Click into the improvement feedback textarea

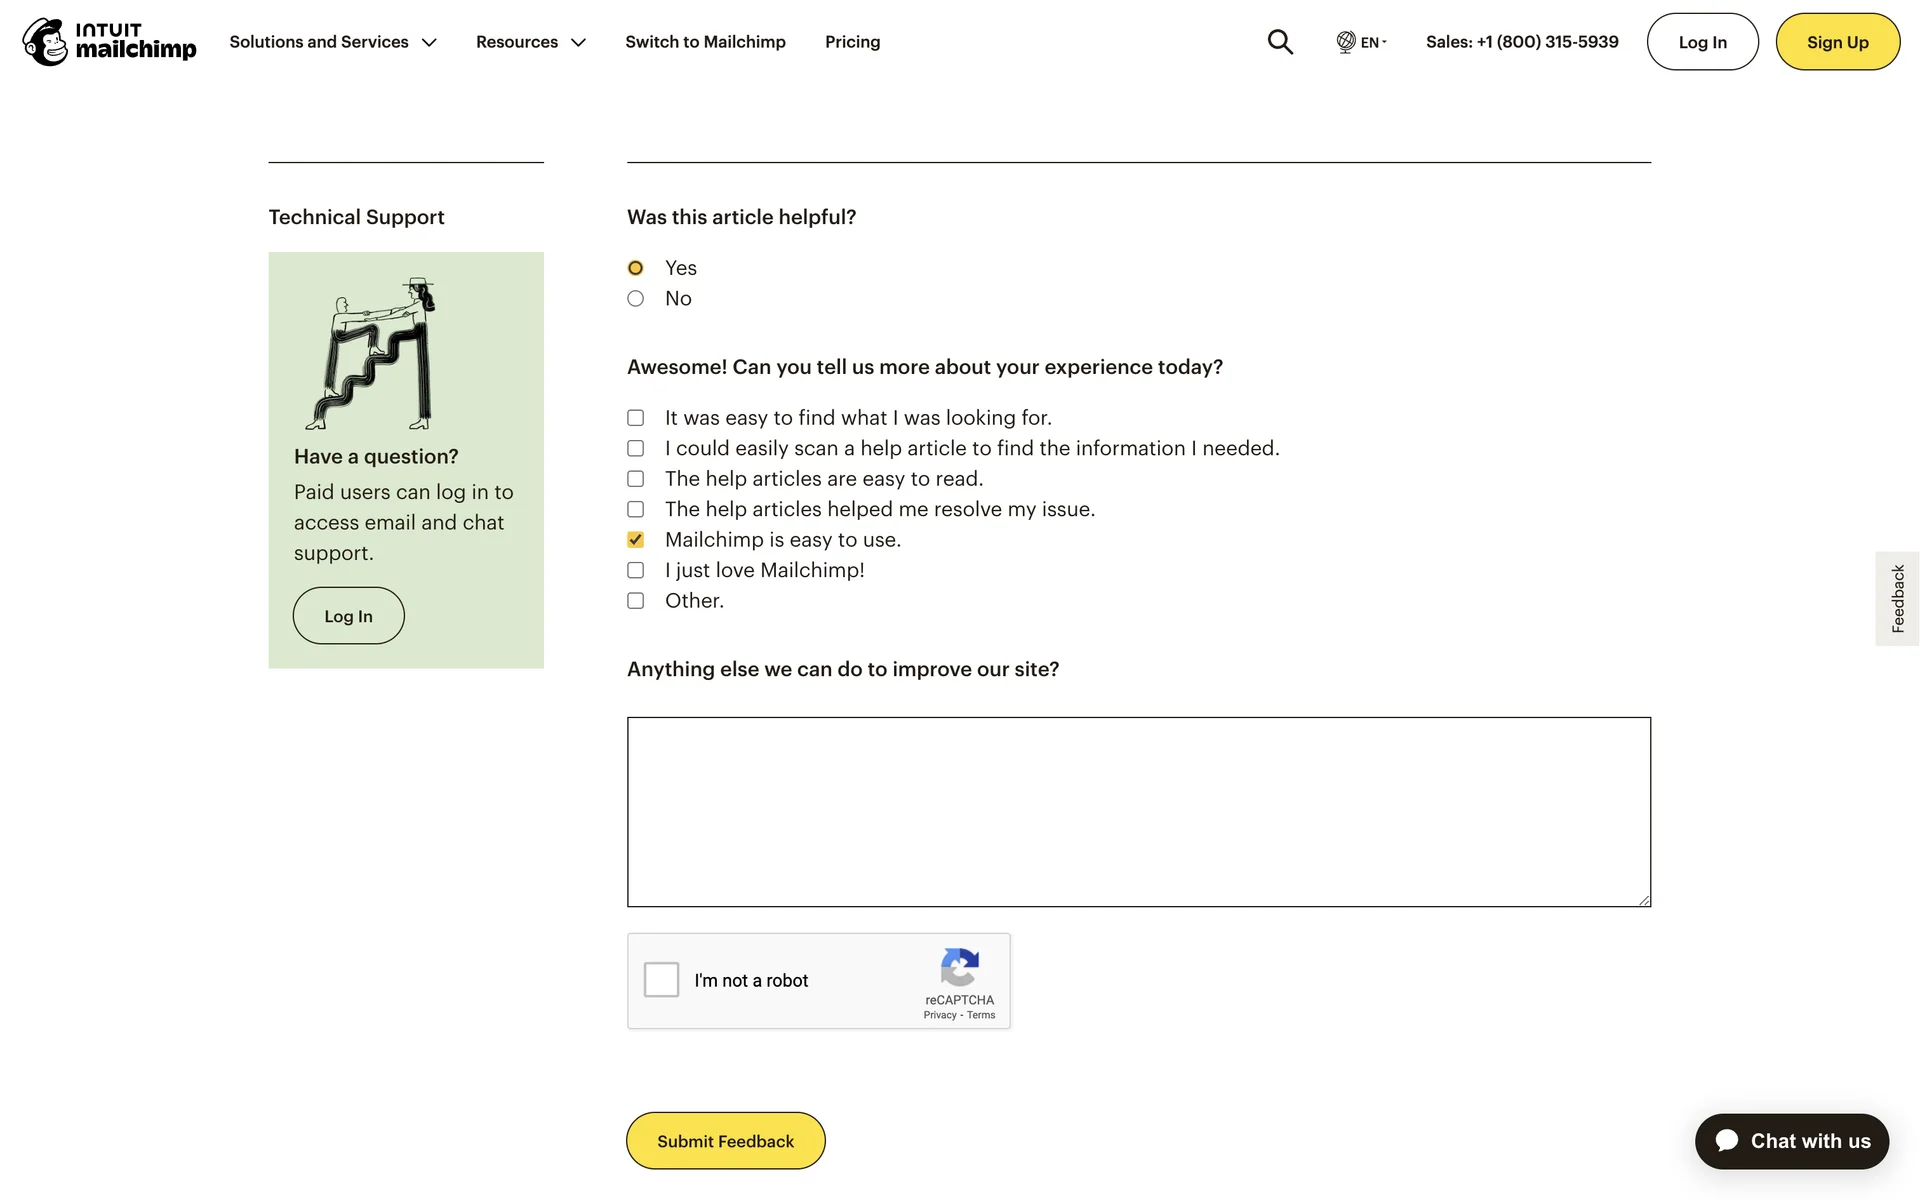[x=1138, y=811]
